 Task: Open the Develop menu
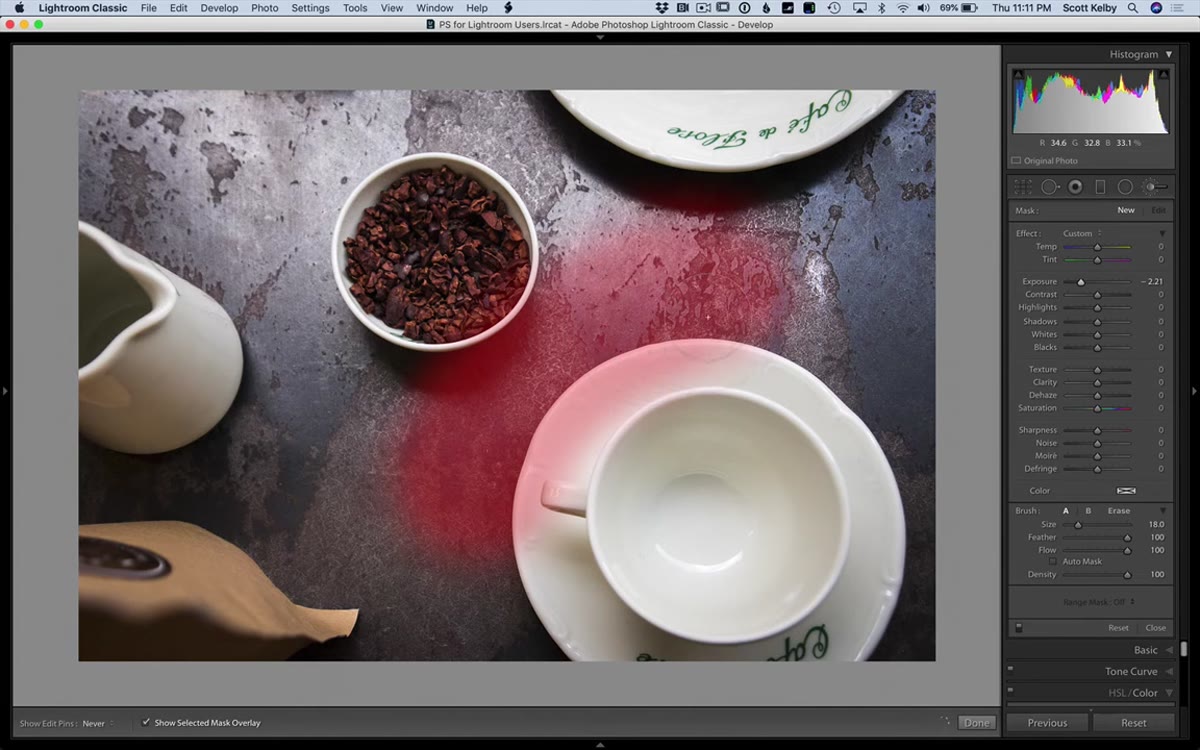click(x=219, y=8)
